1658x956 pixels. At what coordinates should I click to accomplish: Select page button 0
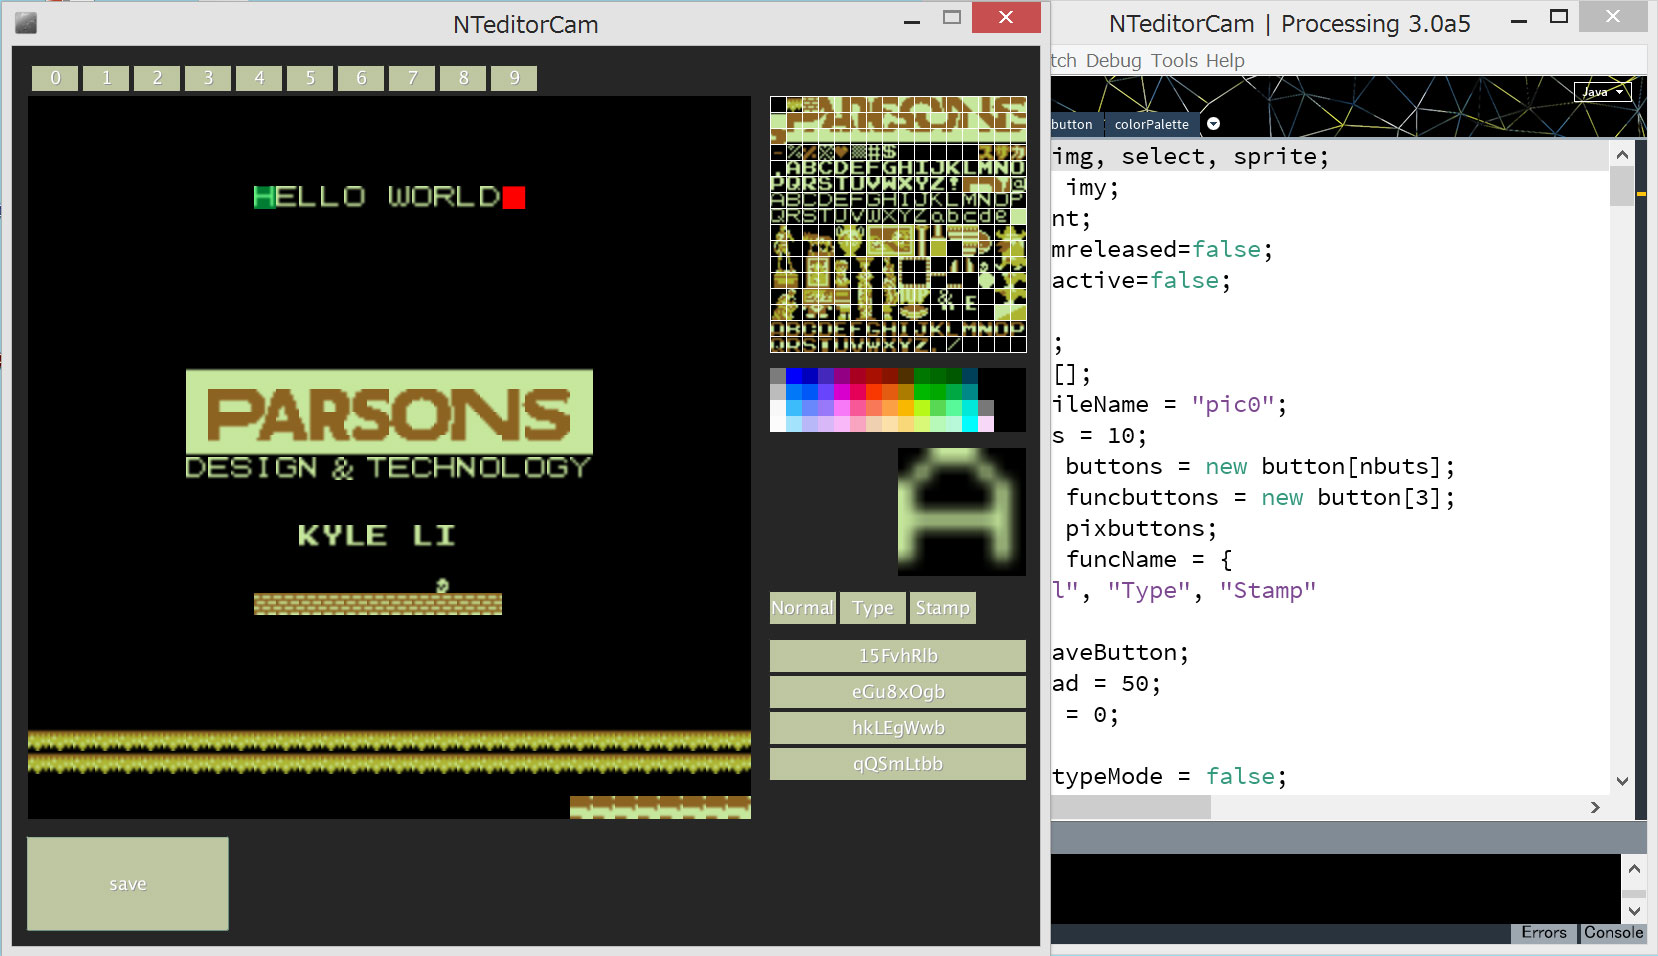[55, 78]
